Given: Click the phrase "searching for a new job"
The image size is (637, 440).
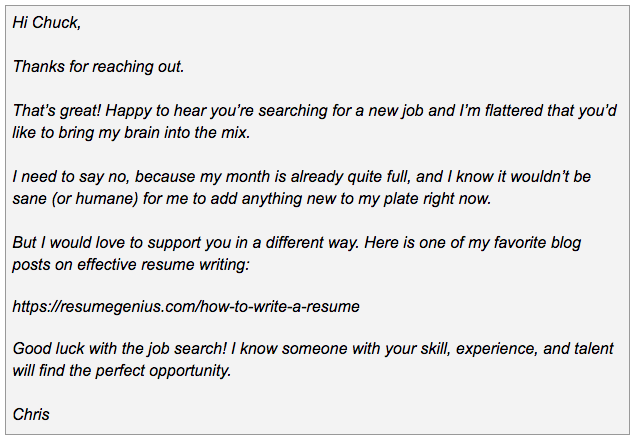Looking at the screenshot, I should (x=345, y=111).
